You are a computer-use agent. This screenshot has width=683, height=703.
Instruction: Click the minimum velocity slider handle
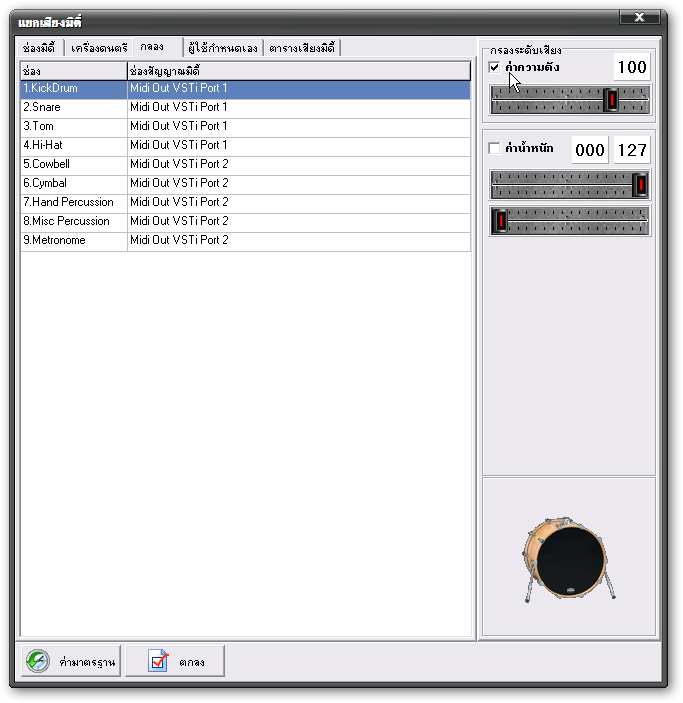click(500, 221)
